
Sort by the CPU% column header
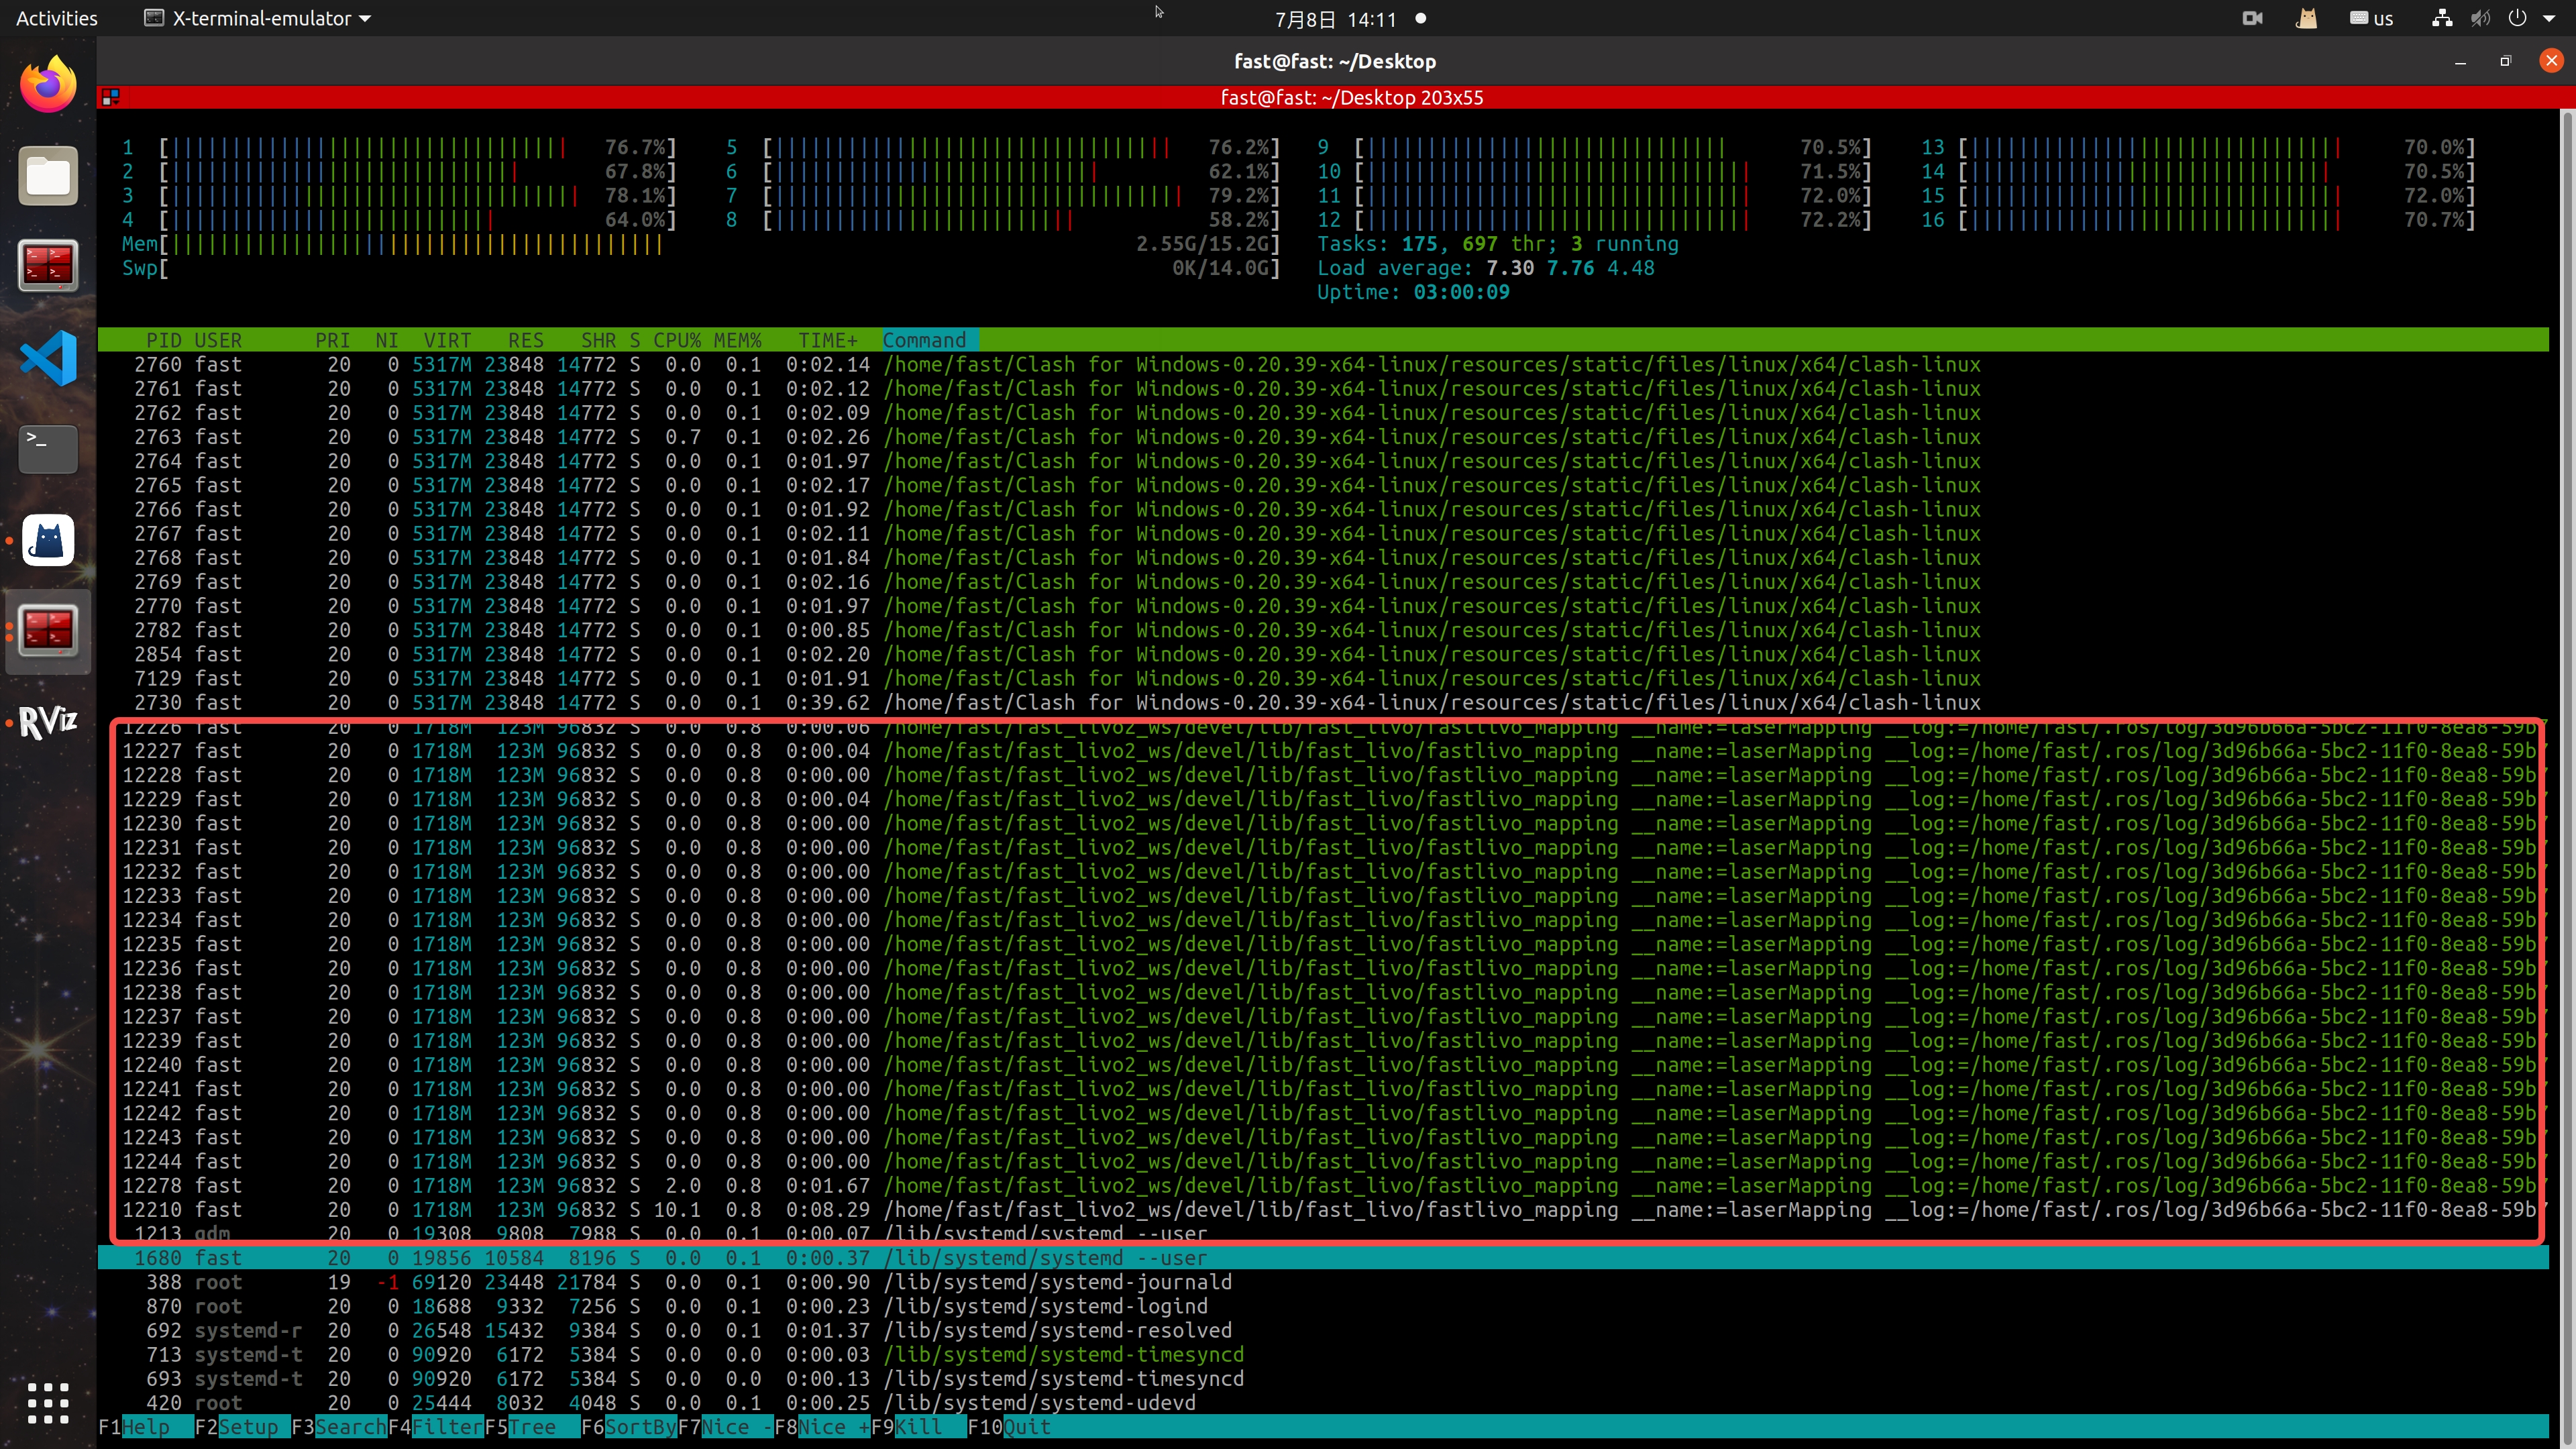click(x=677, y=340)
